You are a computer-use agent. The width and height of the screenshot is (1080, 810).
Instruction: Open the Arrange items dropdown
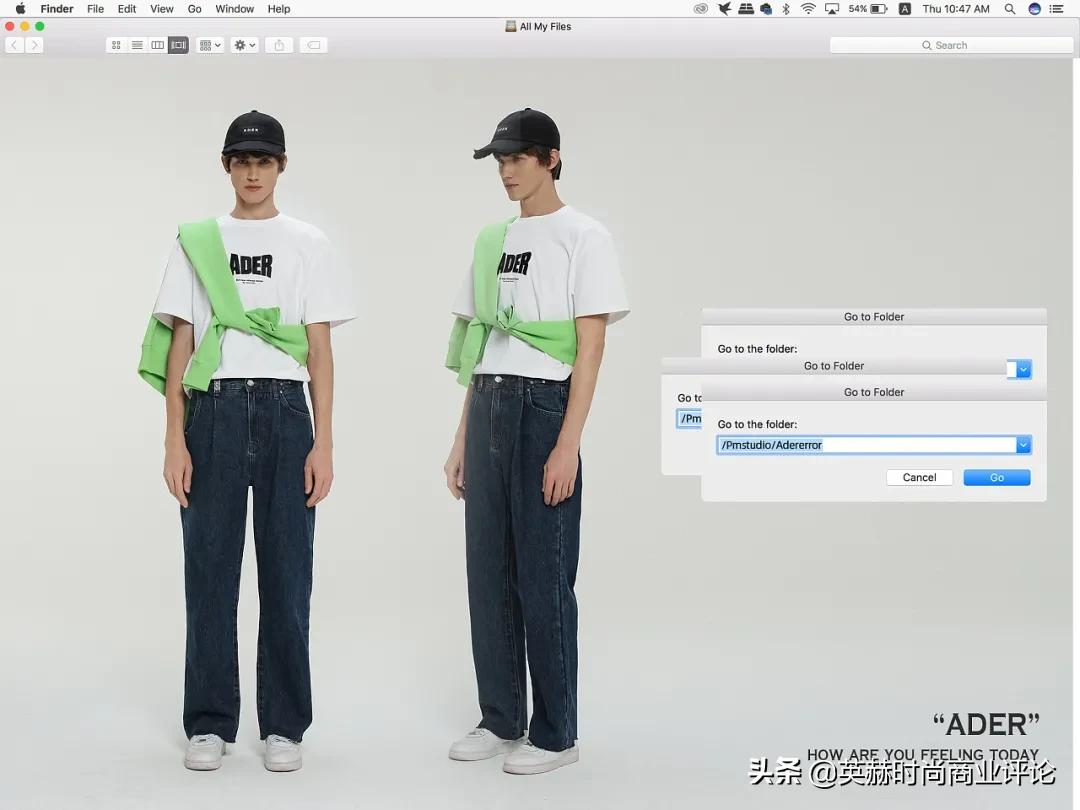(210, 45)
